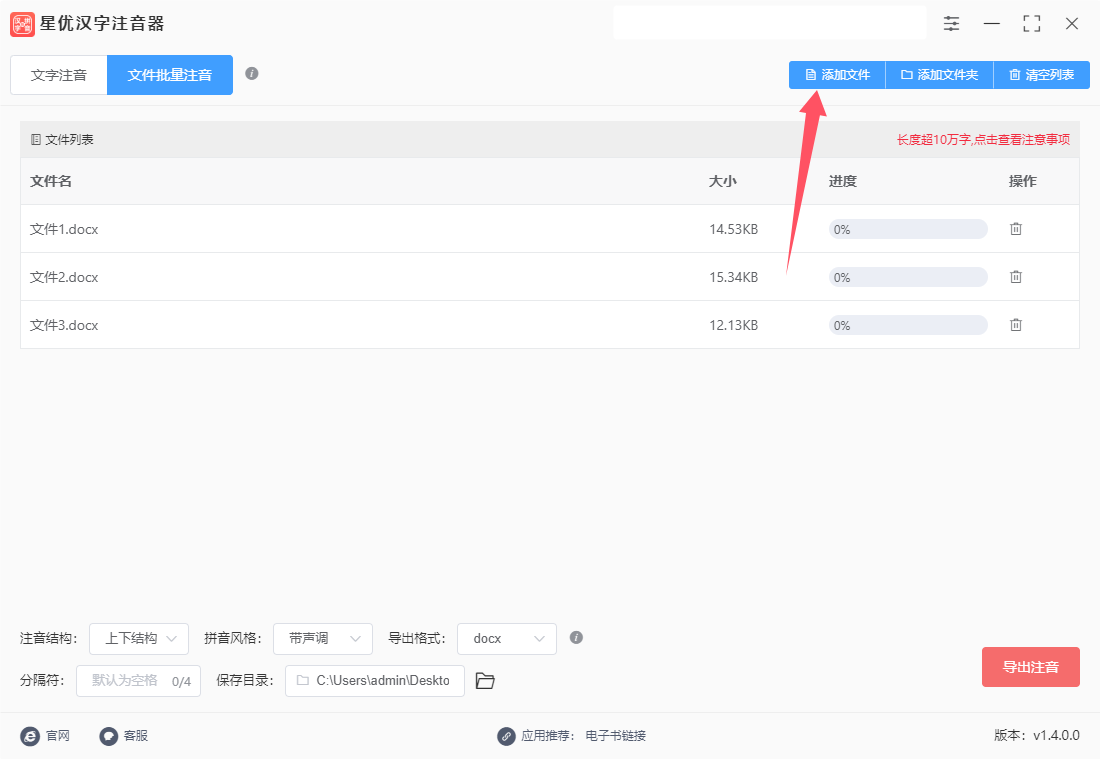This screenshot has width=1100, height=760.
Task: Expand the 注音结构 上下结构 dropdown
Action: [x=139, y=639]
